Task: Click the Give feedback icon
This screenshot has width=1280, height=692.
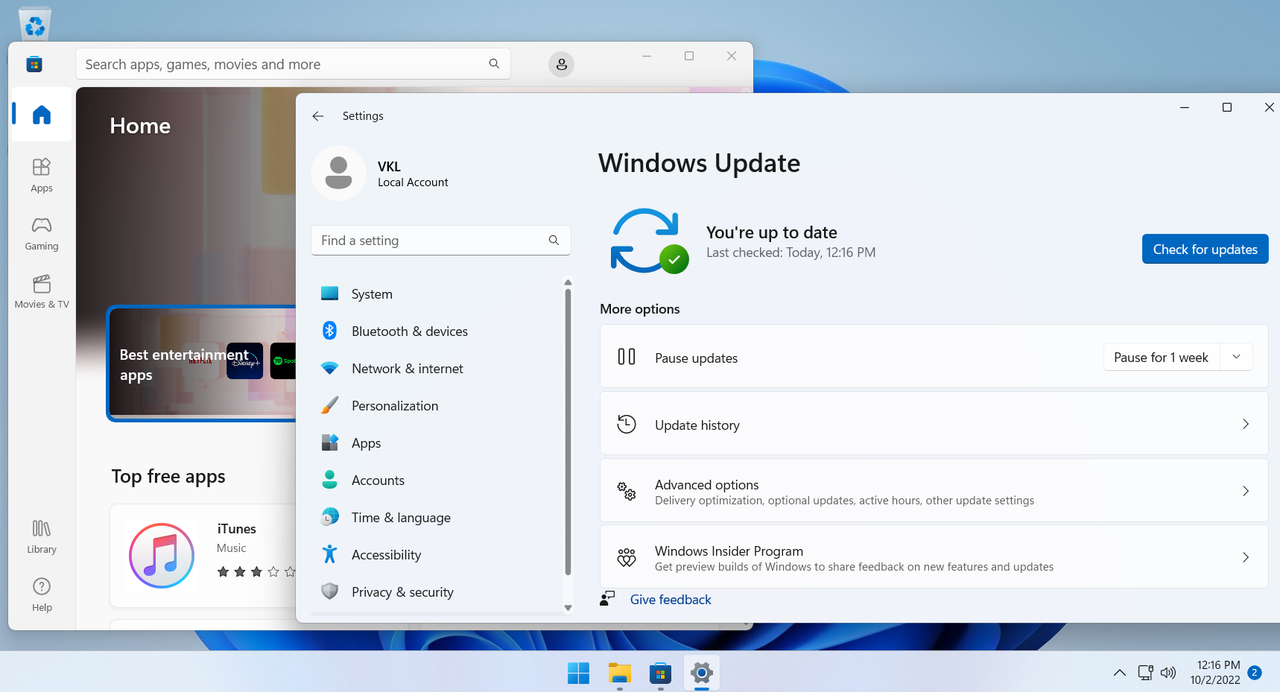Action: pyautogui.click(x=607, y=599)
